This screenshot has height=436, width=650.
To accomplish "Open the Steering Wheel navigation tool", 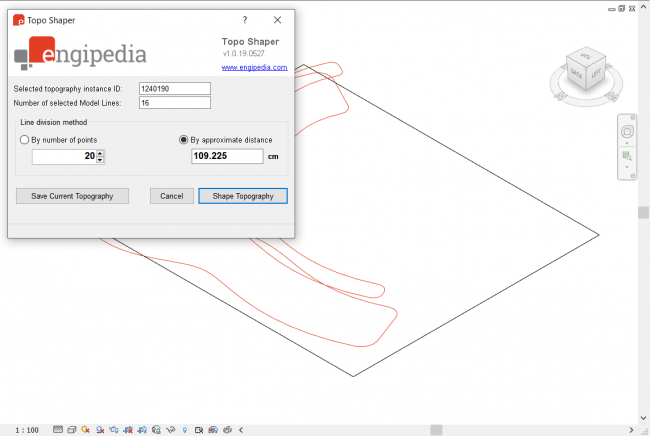I will [627, 132].
